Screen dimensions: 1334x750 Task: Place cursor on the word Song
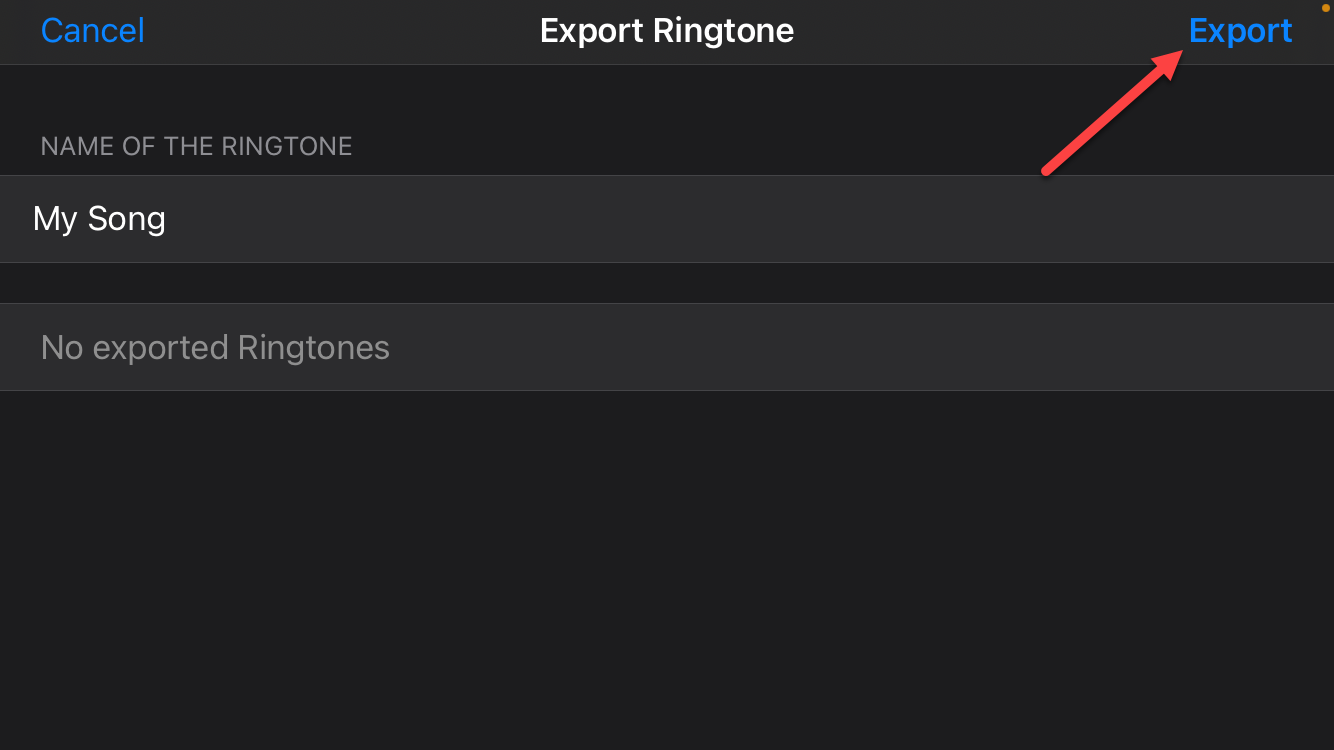click(x=126, y=219)
